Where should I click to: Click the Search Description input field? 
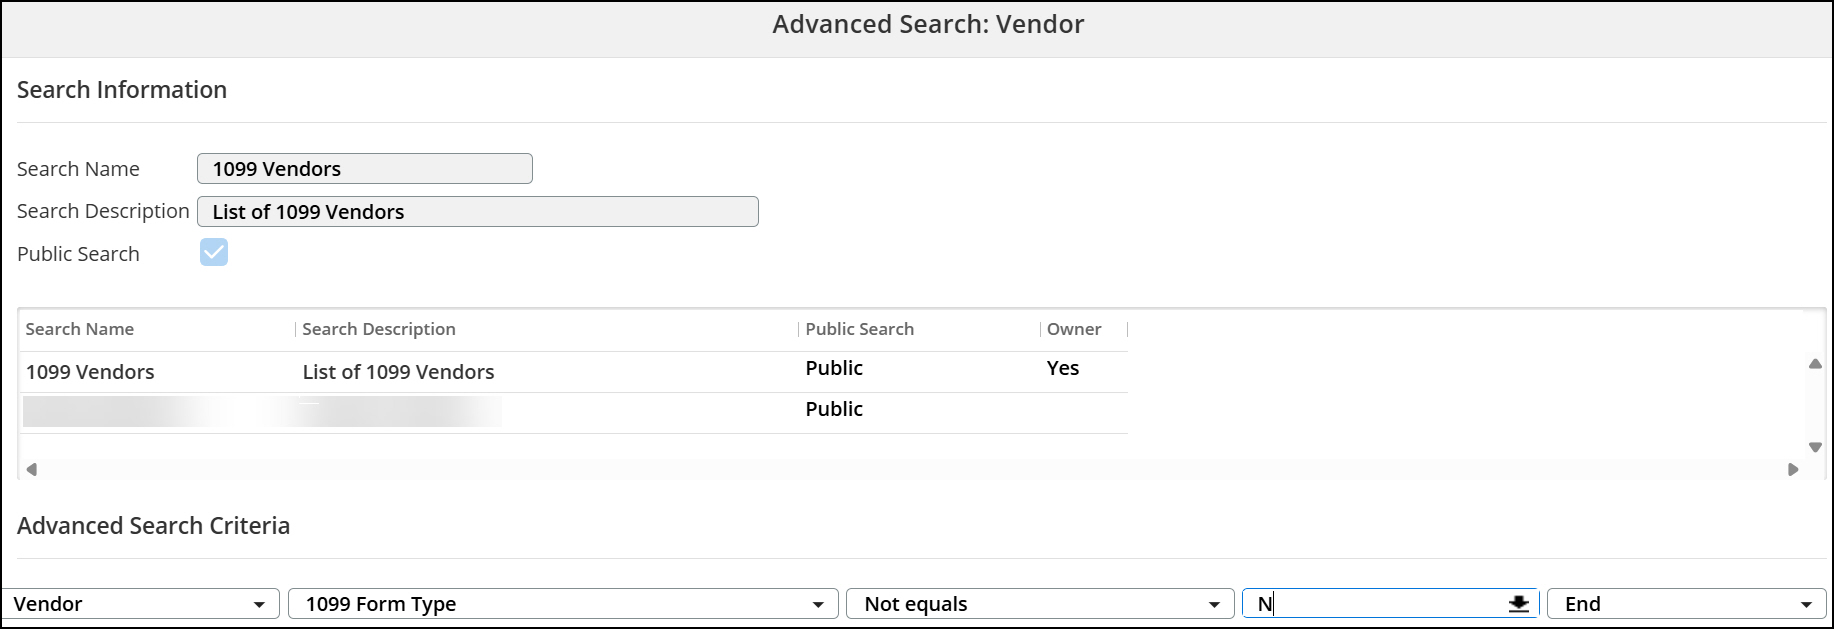click(477, 212)
